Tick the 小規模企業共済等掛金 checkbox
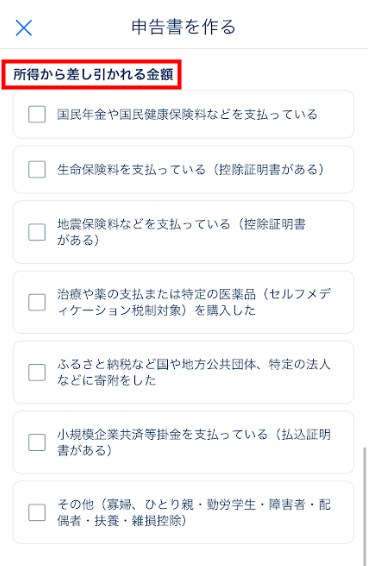This screenshot has height=566, width=368. pyautogui.click(x=37, y=442)
